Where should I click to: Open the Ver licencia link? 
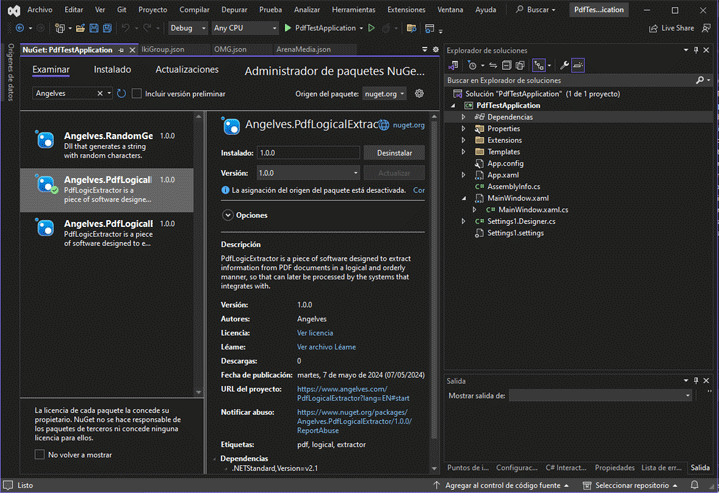315,333
